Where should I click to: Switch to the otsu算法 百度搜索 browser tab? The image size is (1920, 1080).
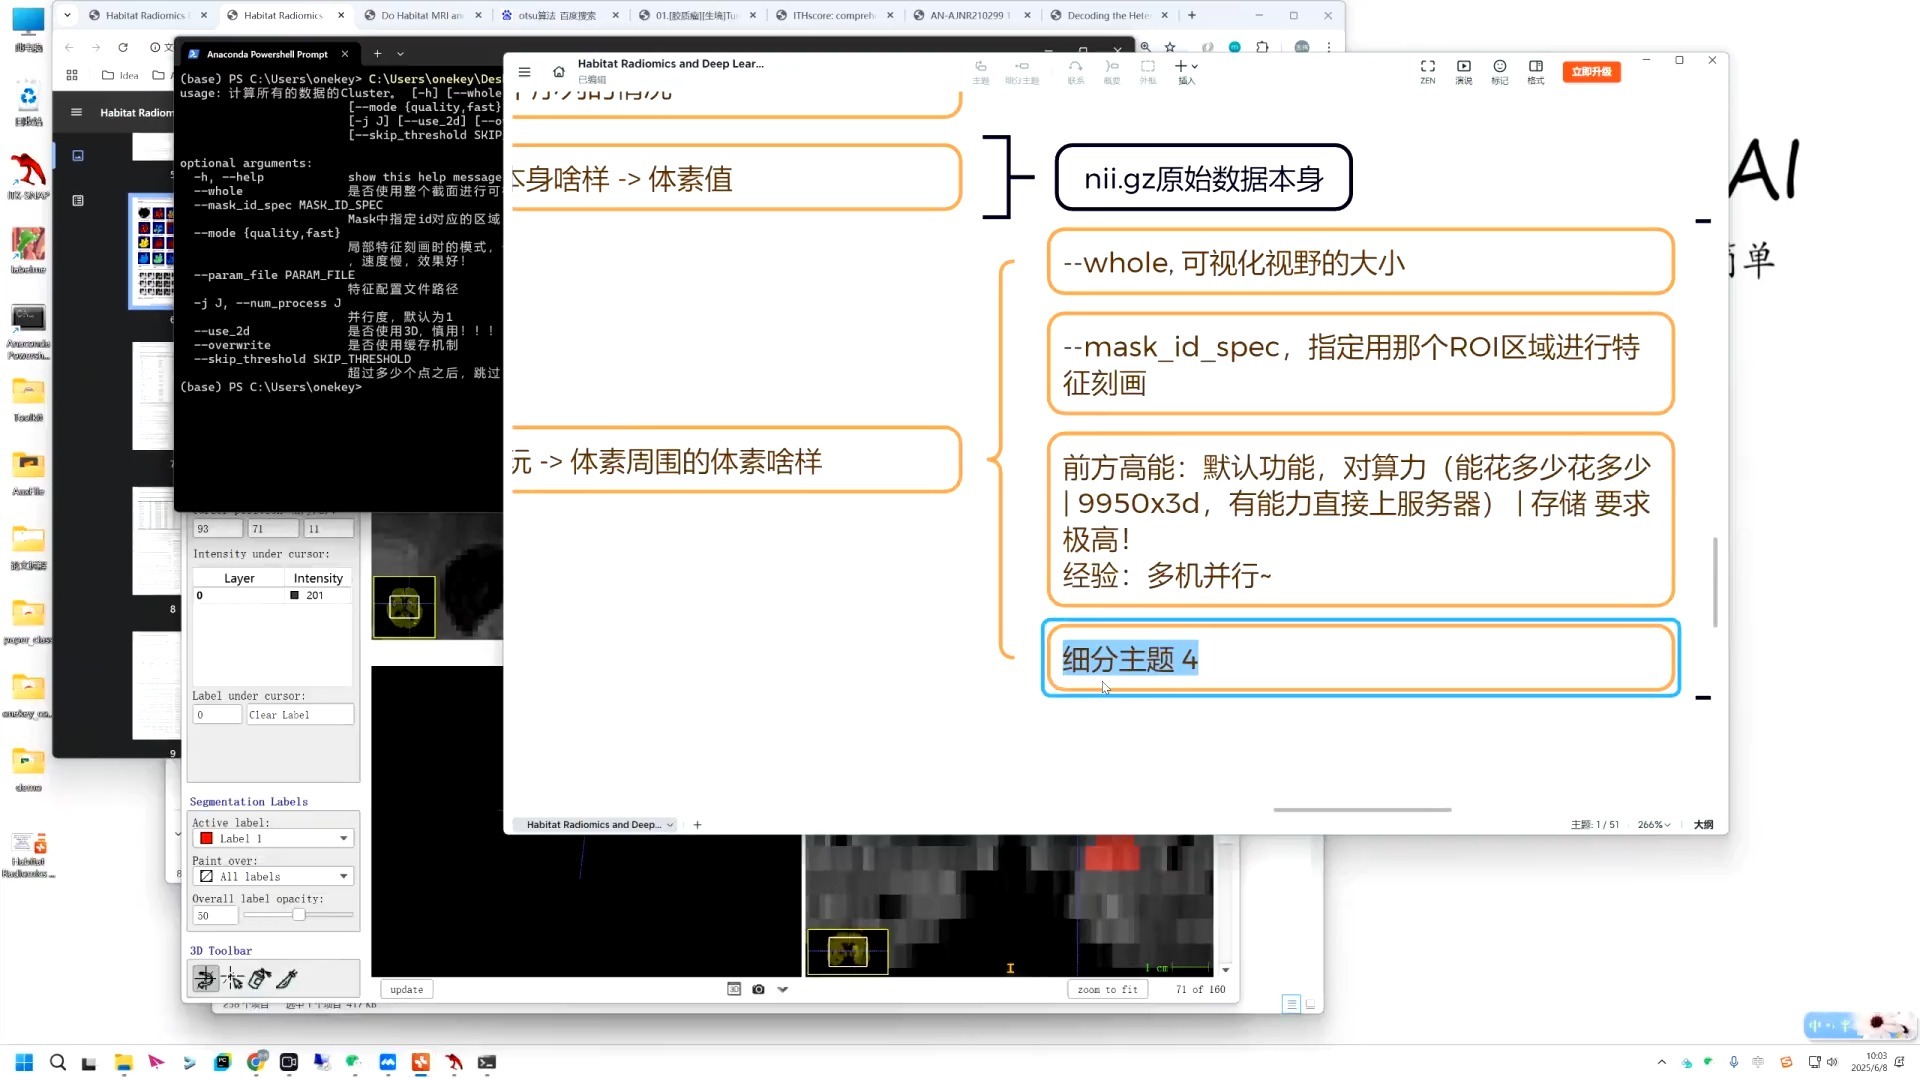[x=557, y=15]
